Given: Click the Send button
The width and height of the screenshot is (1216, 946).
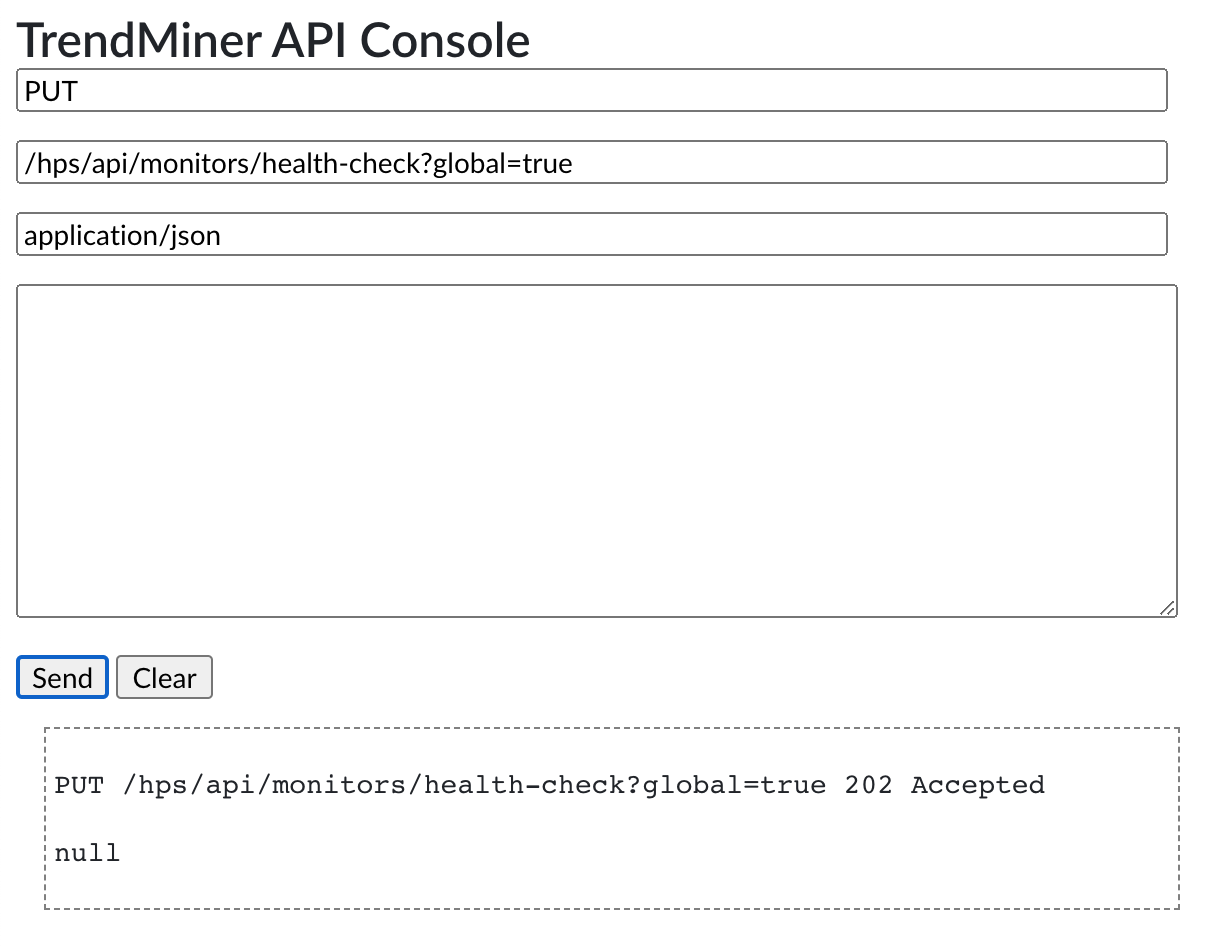Looking at the screenshot, I should coord(62,678).
